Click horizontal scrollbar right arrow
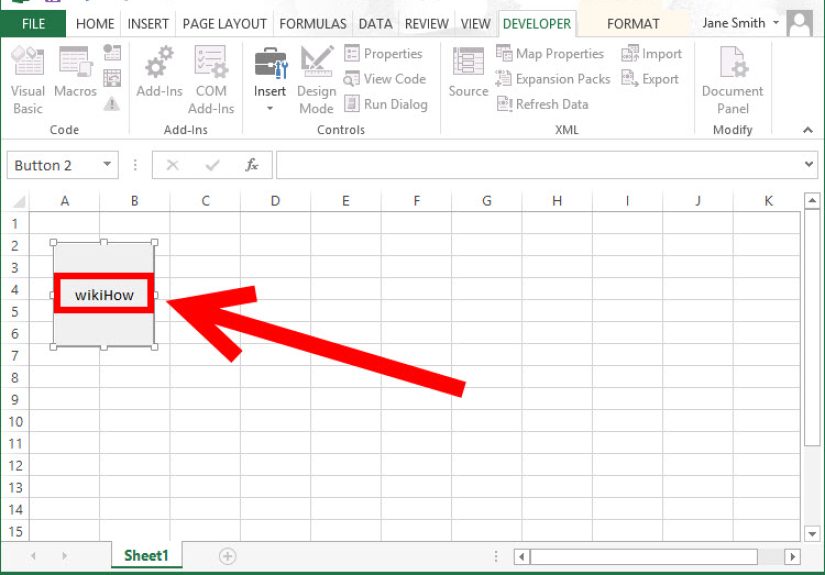 click(792, 556)
